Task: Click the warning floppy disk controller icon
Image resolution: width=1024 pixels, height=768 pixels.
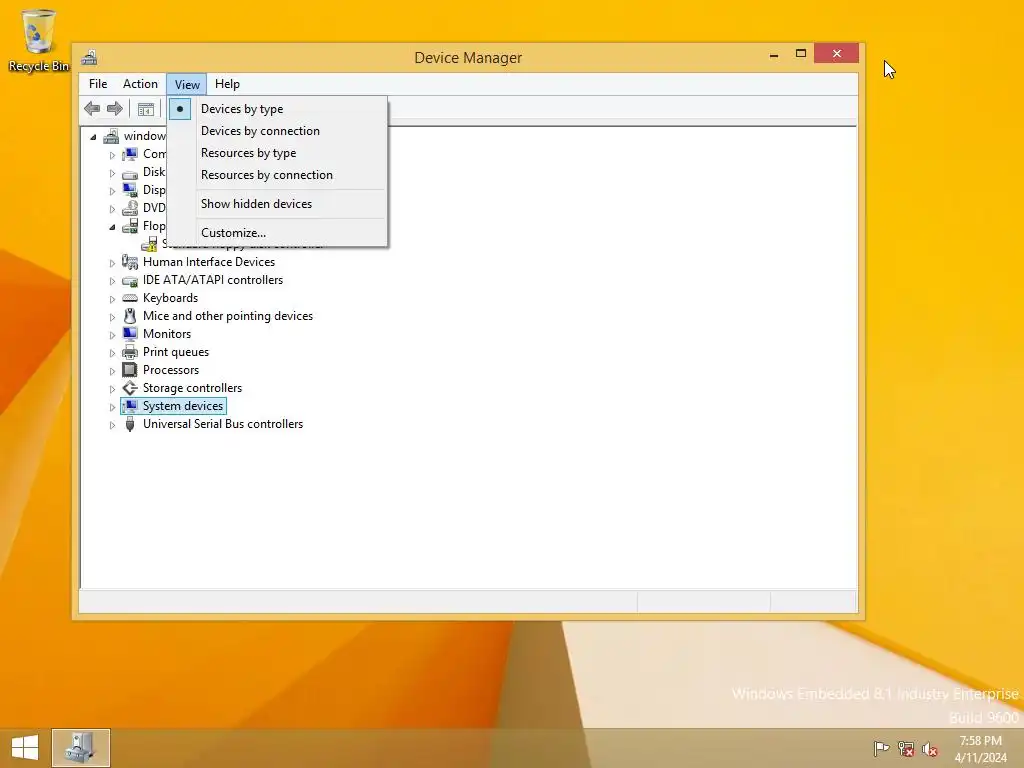Action: (x=150, y=244)
